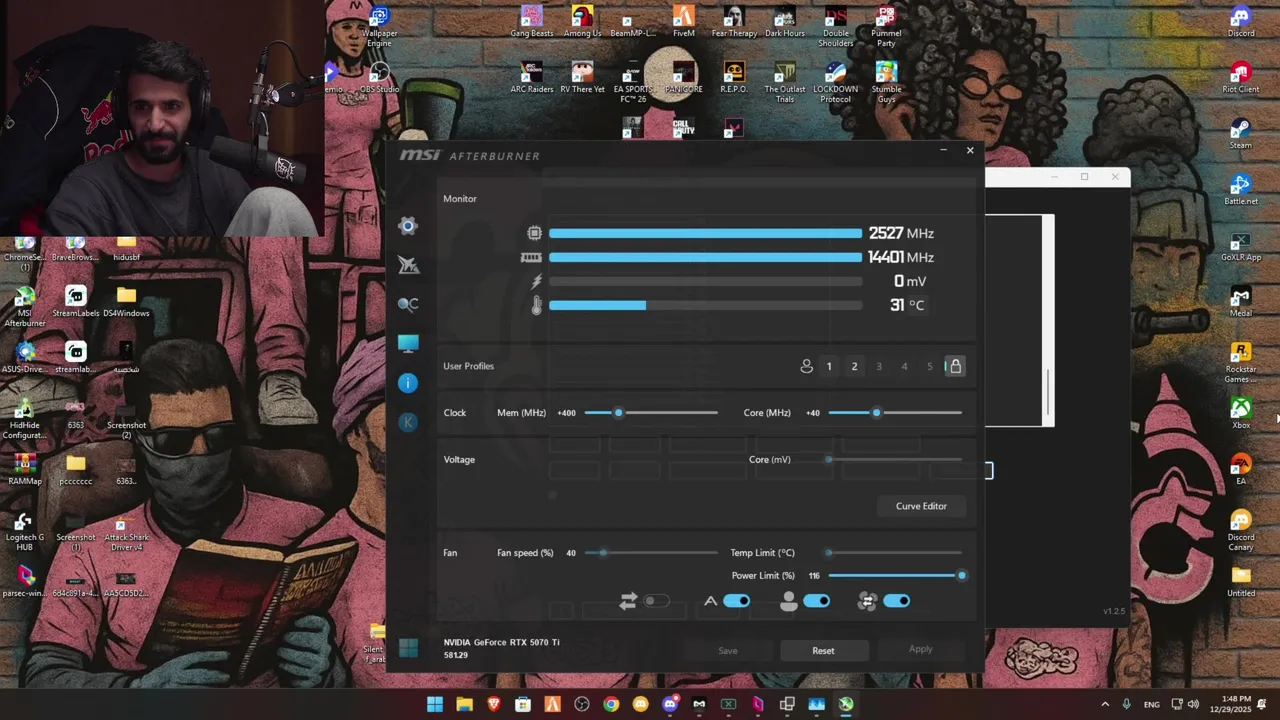Click the +400 memory offset value

tap(566, 413)
